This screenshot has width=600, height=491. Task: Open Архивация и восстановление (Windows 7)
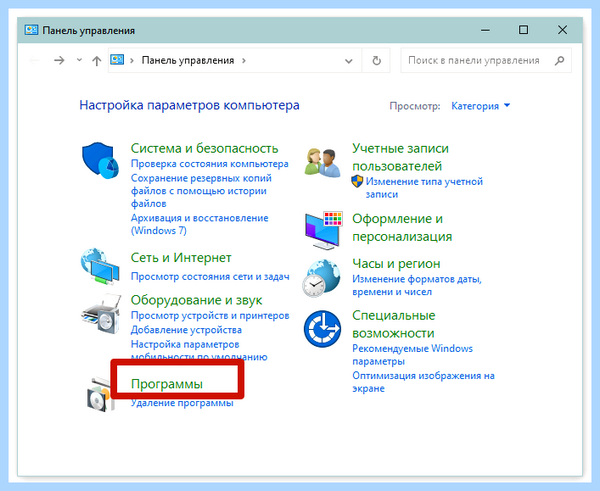[x=199, y=224]
